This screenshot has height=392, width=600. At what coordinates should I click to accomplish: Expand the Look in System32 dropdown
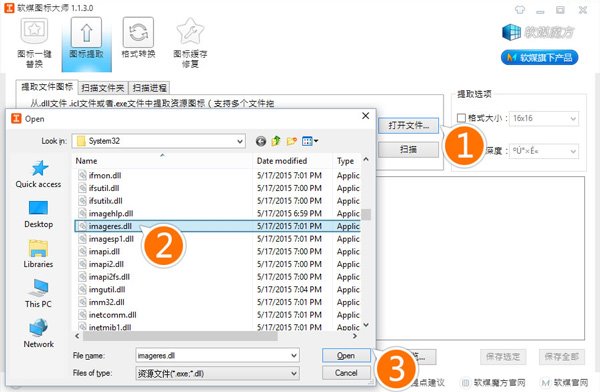(240, 141)
